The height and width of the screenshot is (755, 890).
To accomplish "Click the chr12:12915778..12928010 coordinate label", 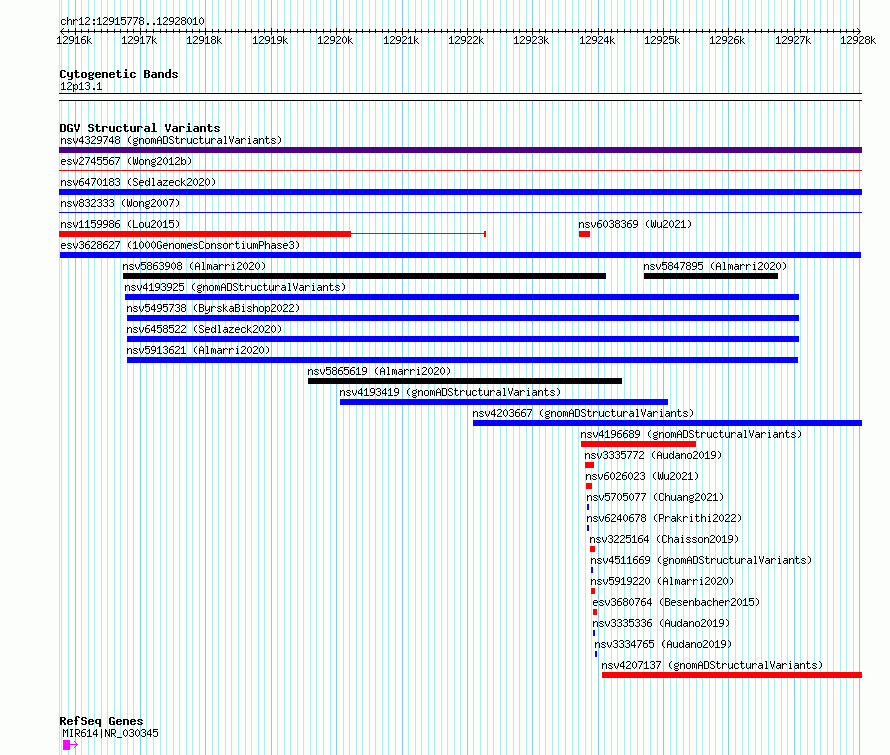I will click(132, 22).
